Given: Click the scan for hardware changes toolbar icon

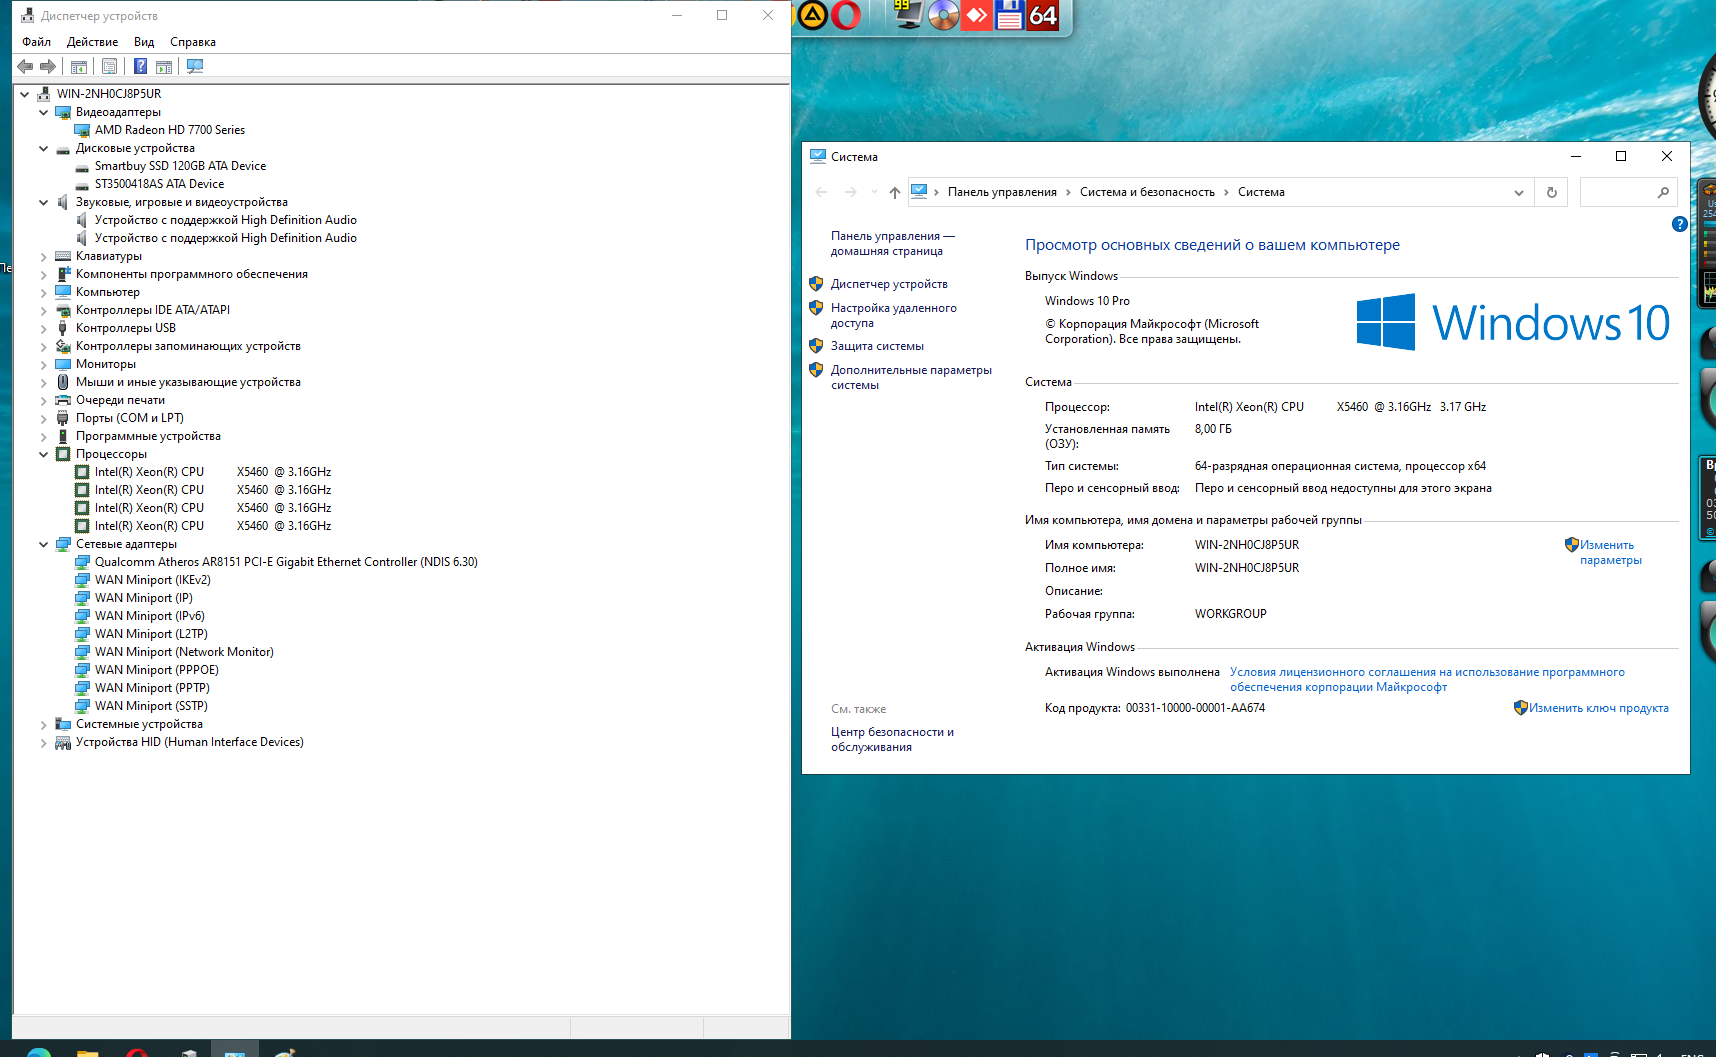Looking at the screenshot, I should tap(195, 66).
